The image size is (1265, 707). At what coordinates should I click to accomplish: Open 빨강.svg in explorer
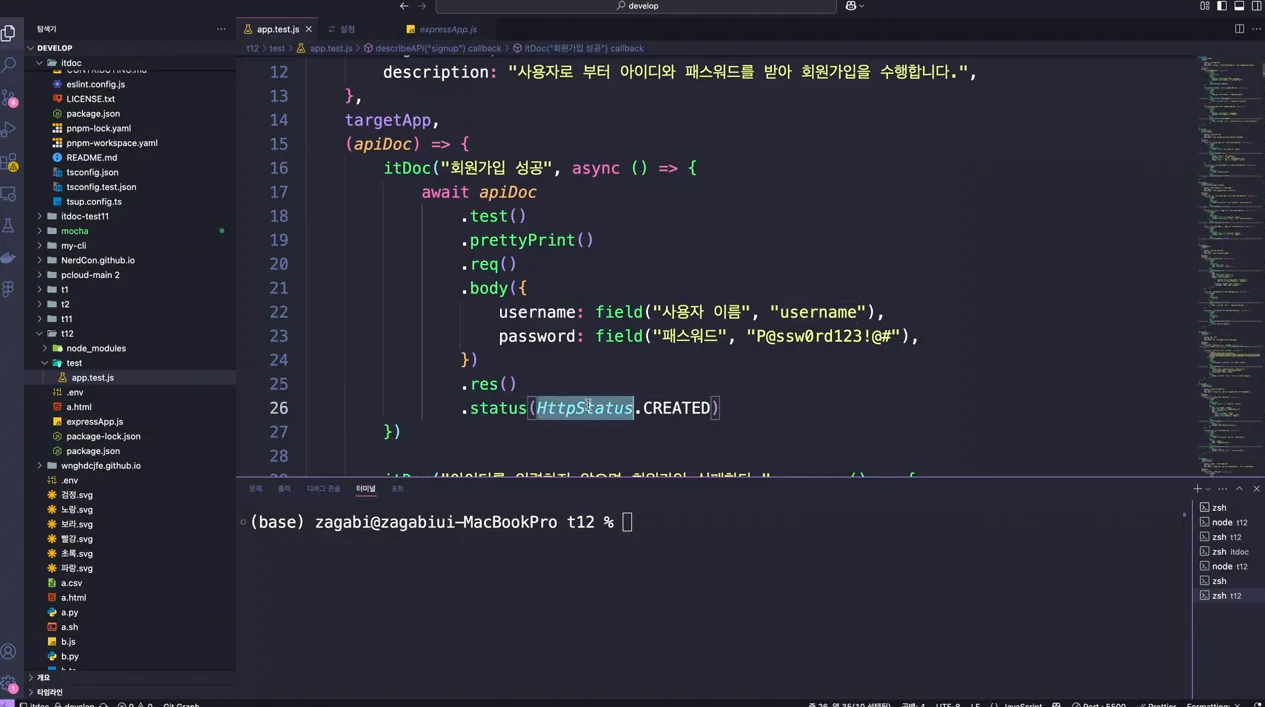tap(130, 539)
